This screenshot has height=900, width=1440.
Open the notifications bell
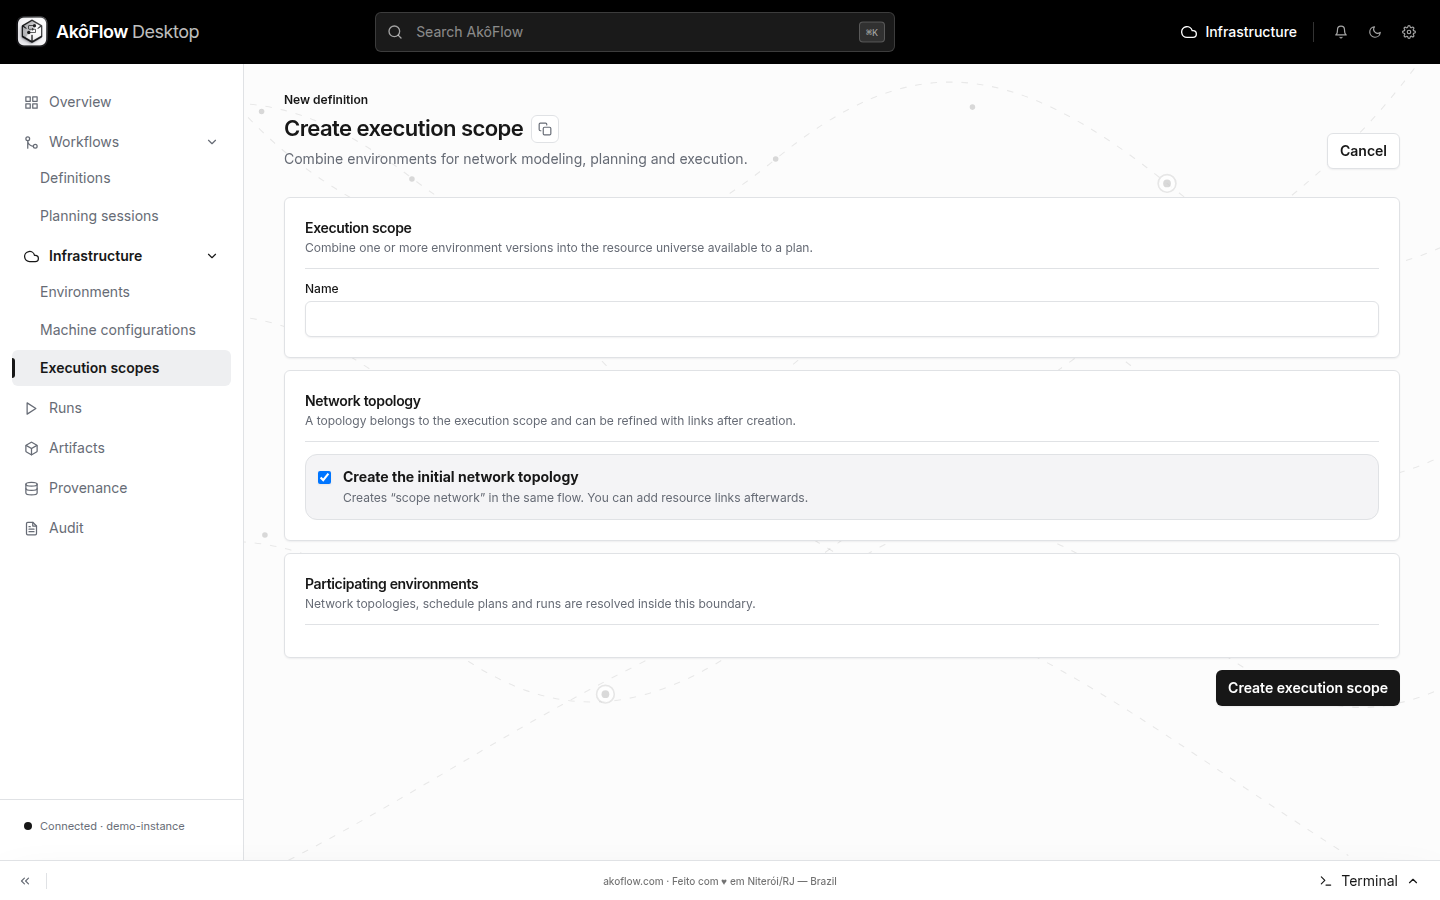1341,32
